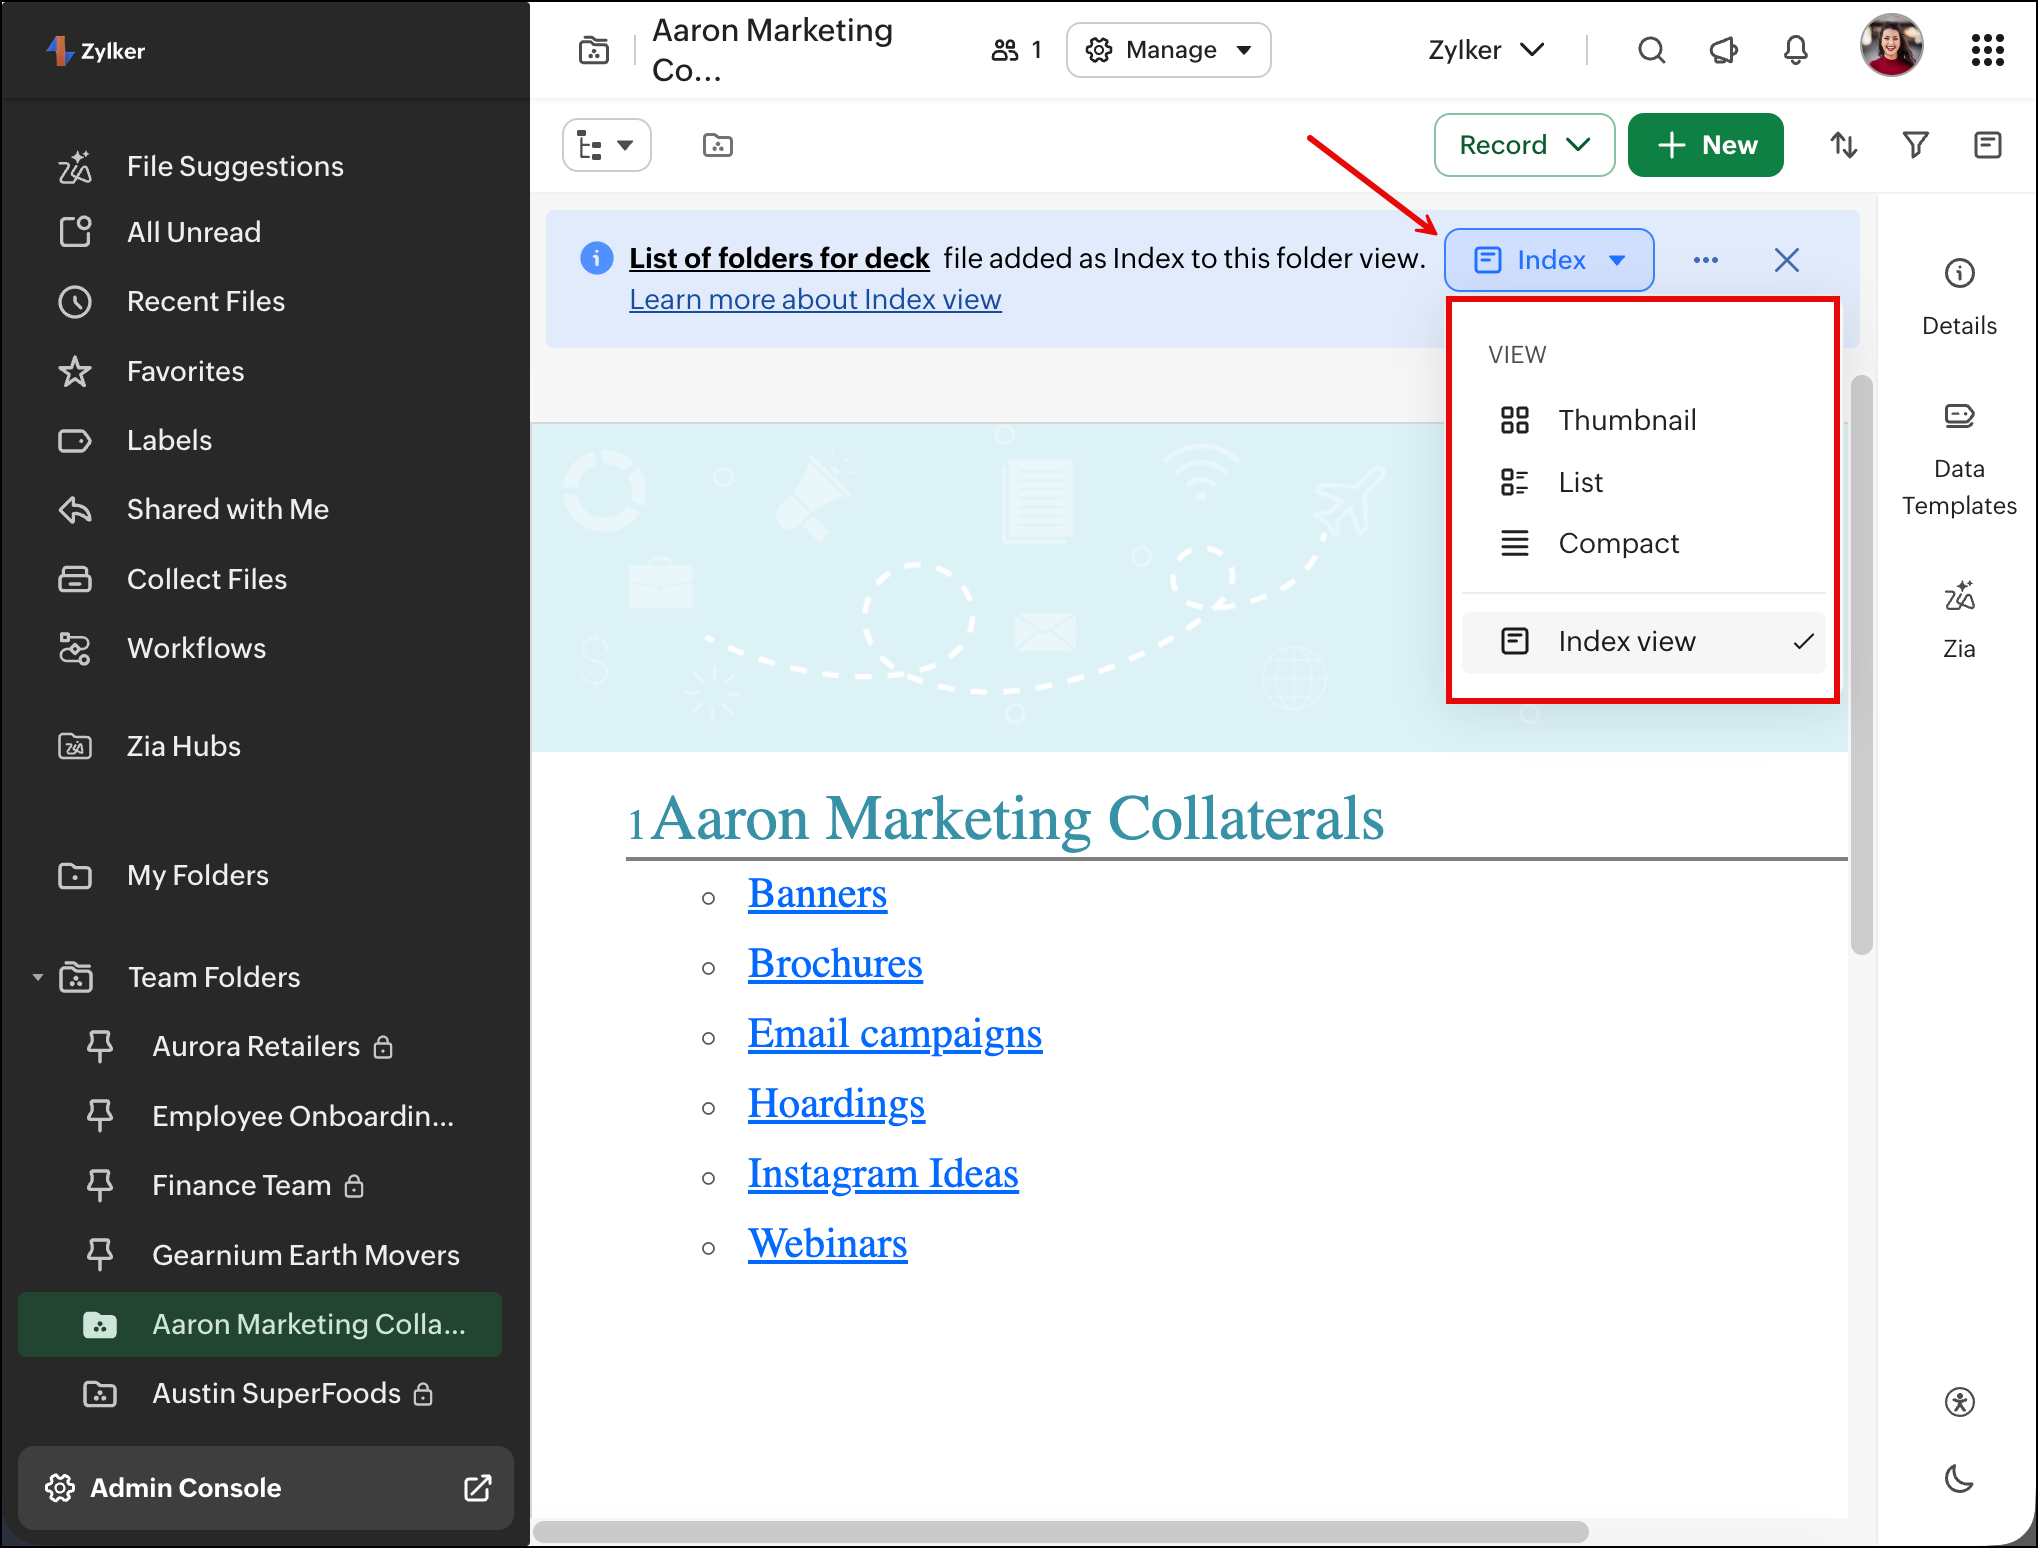Open the apps grid launcher

1987,50
